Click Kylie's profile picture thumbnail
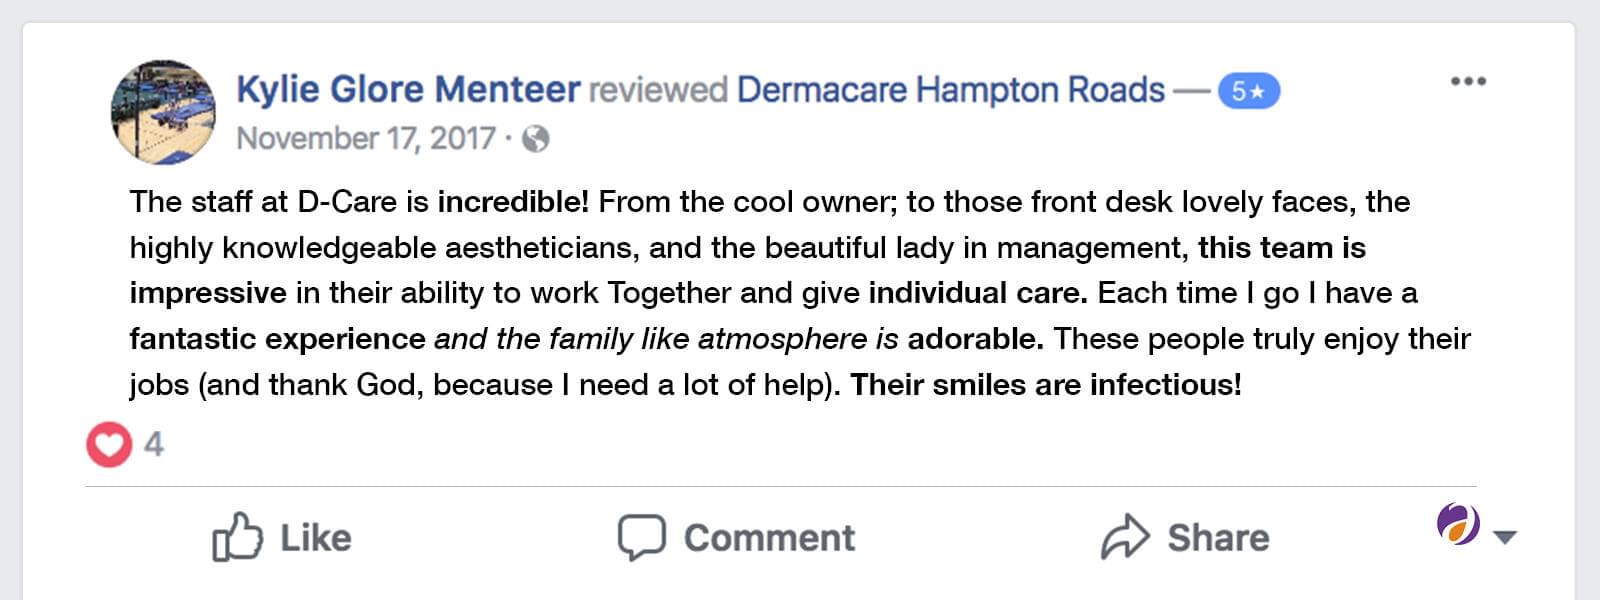1600x600 pixels. tap(163, 111)
